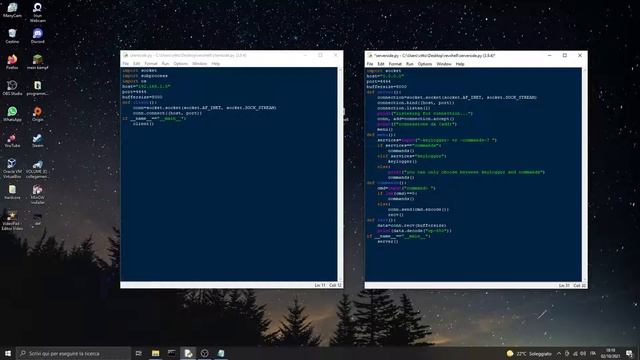Open Run menu in clientside.py window

(165, 64)
